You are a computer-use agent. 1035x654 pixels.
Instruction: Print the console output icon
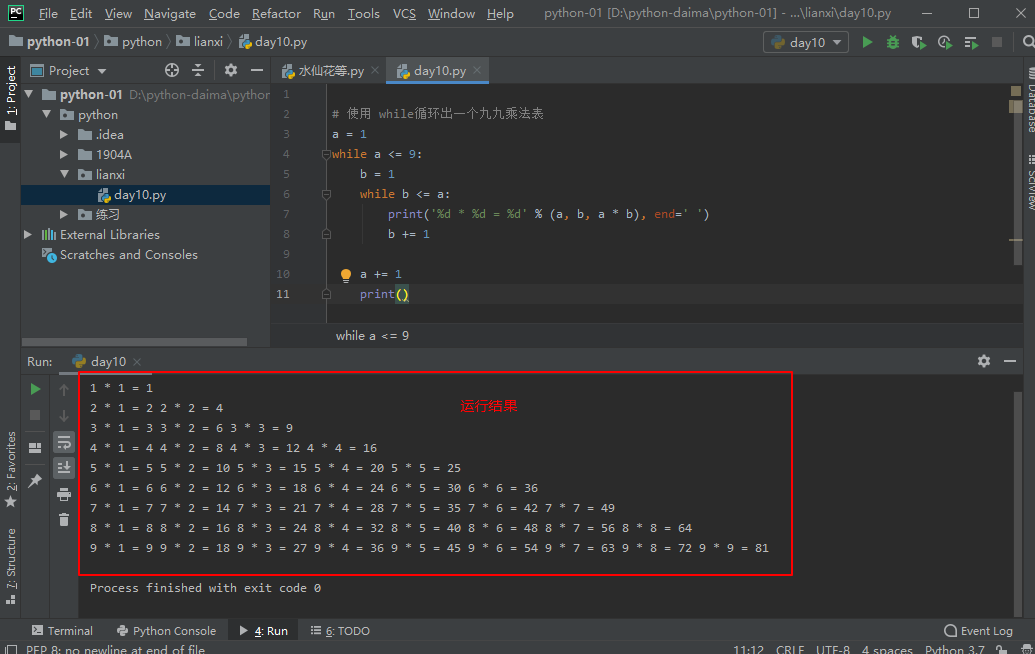[63, 494]
